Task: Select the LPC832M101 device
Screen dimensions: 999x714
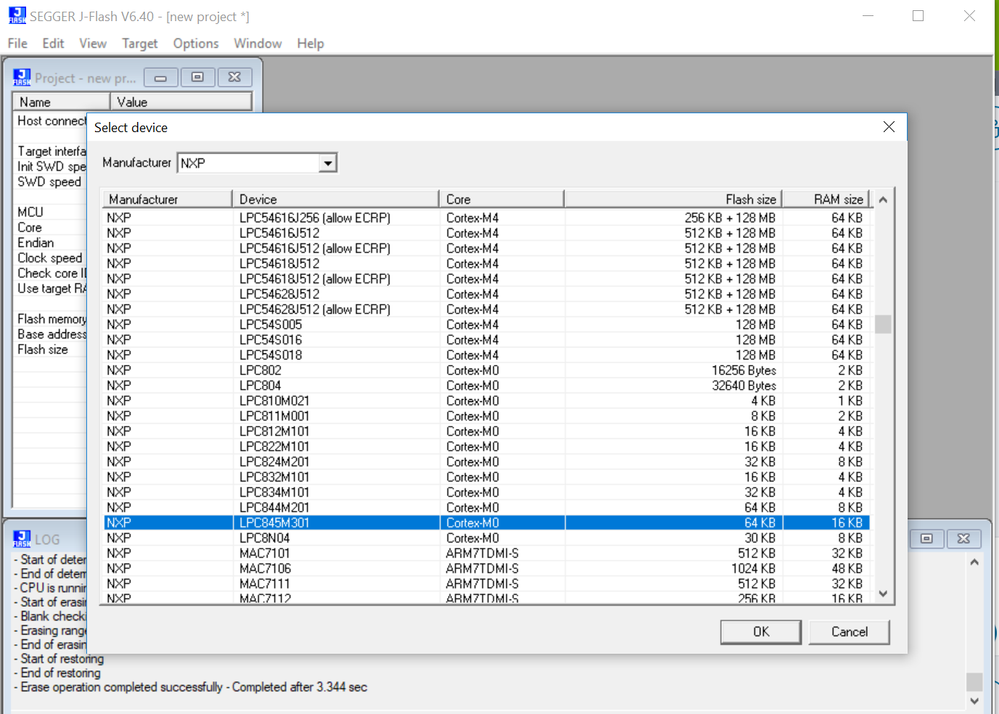Action: pyautogui.click(x=487, y=477)
